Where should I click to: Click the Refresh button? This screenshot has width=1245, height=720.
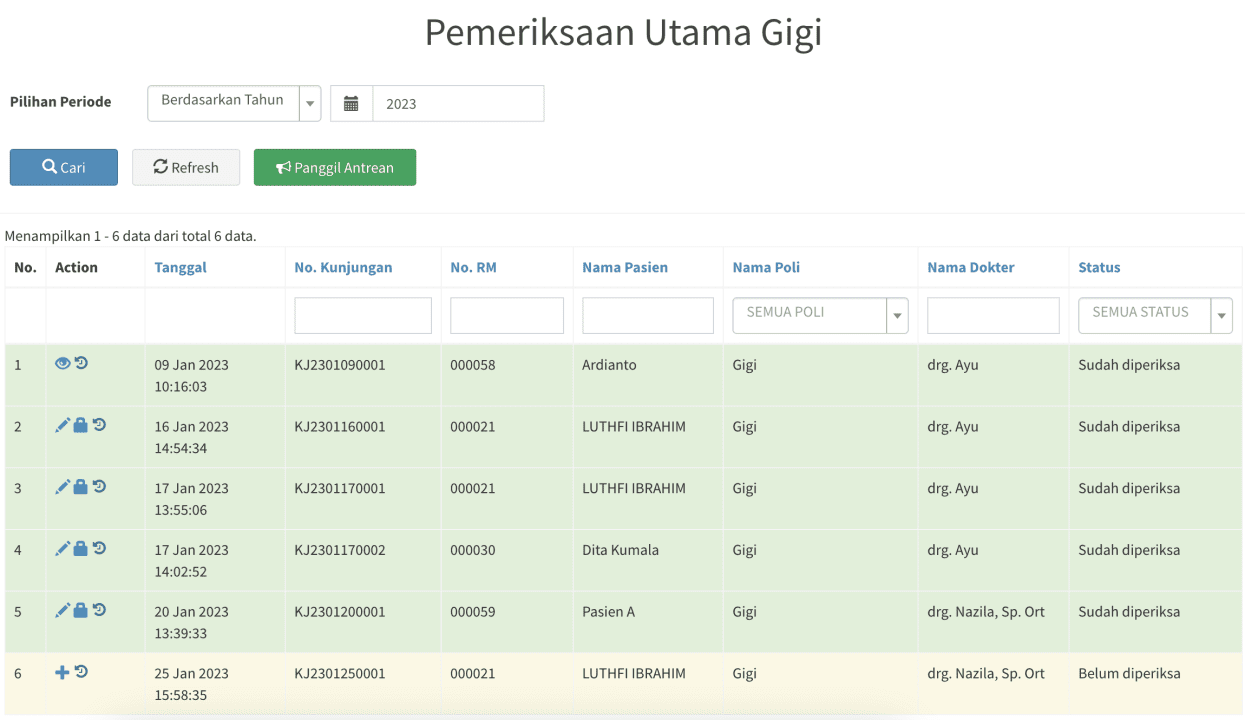[x=186, y=167]
